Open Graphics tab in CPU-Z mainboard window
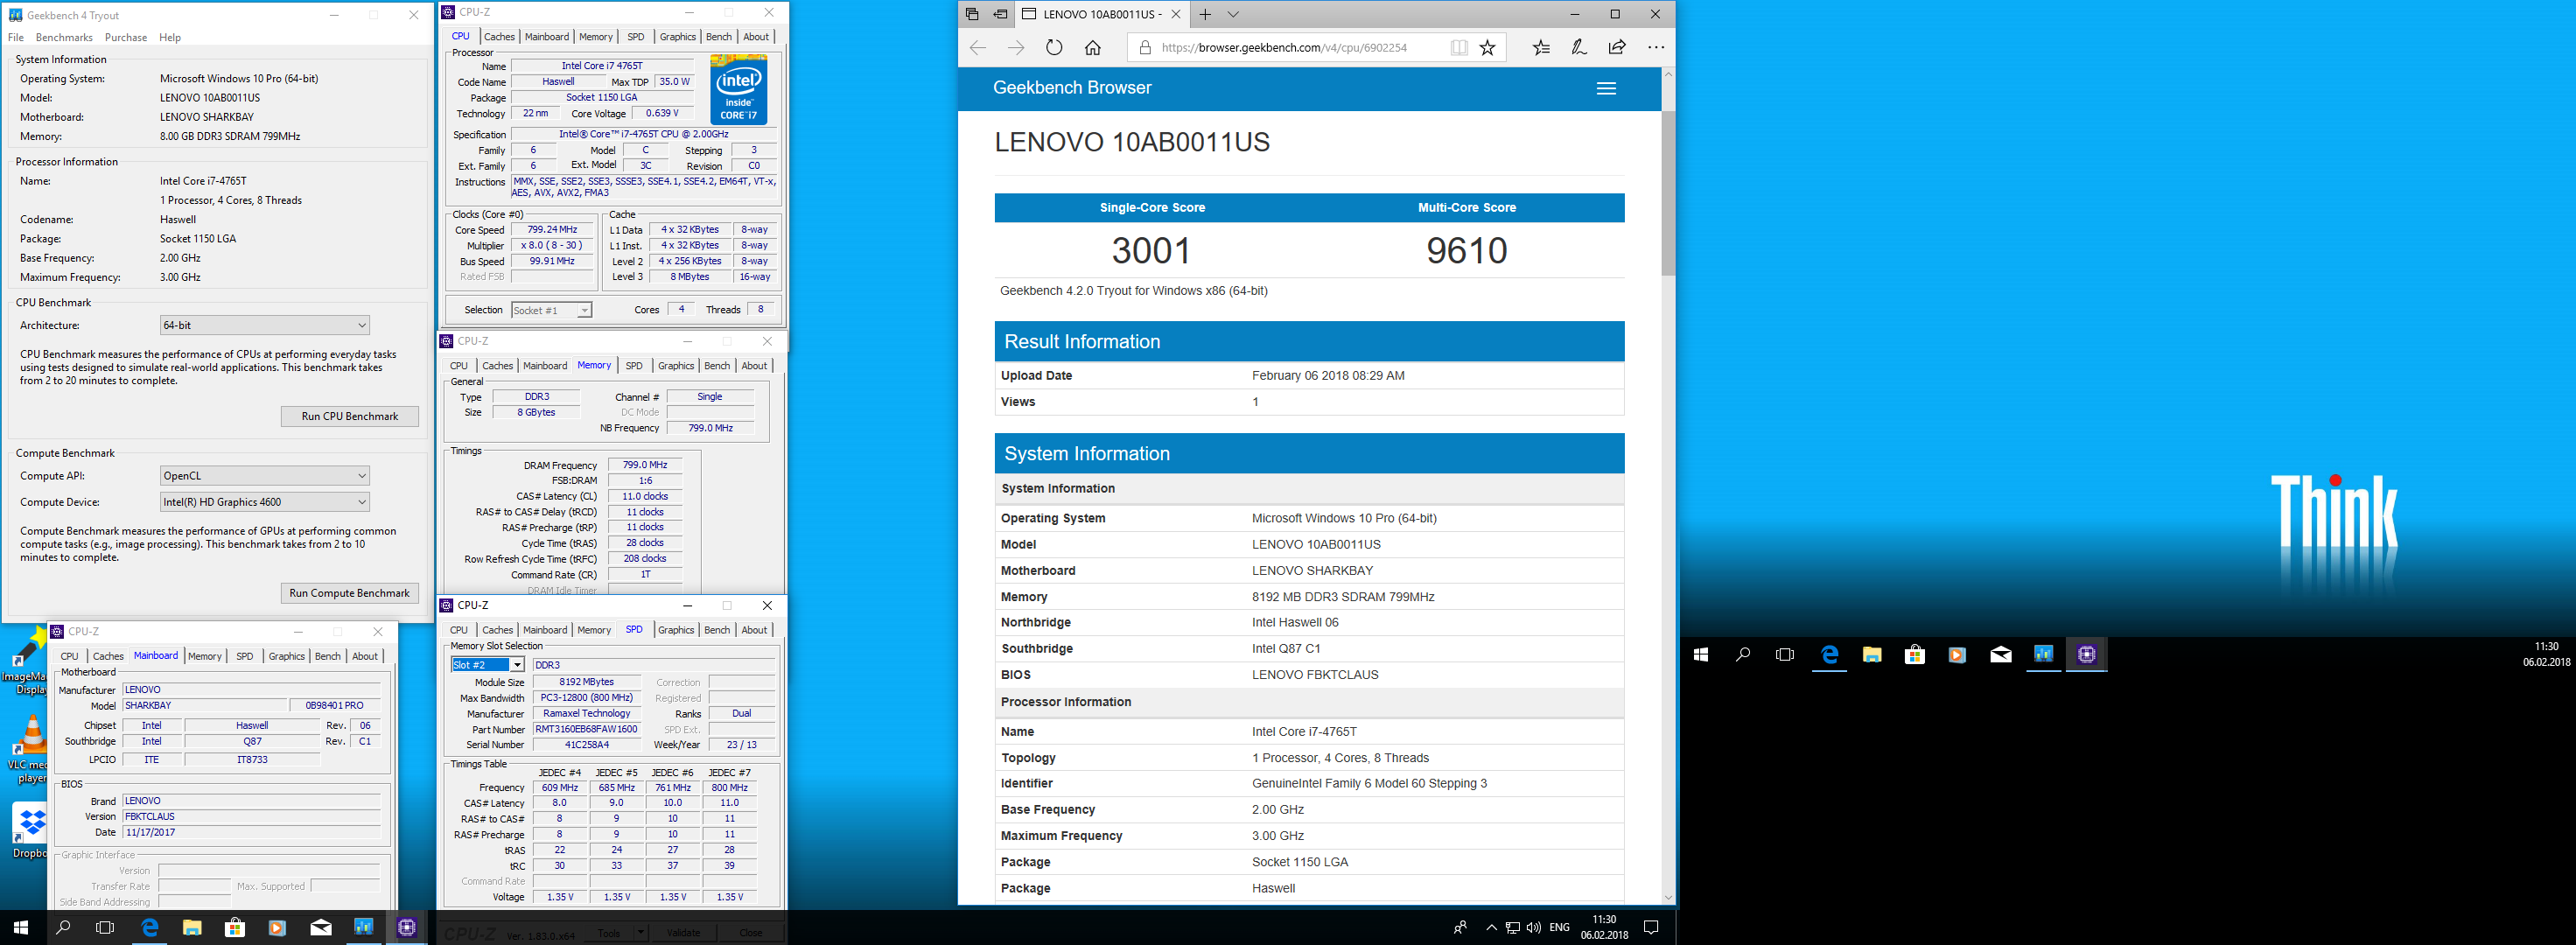2576x945 pixels. [286, 656]
